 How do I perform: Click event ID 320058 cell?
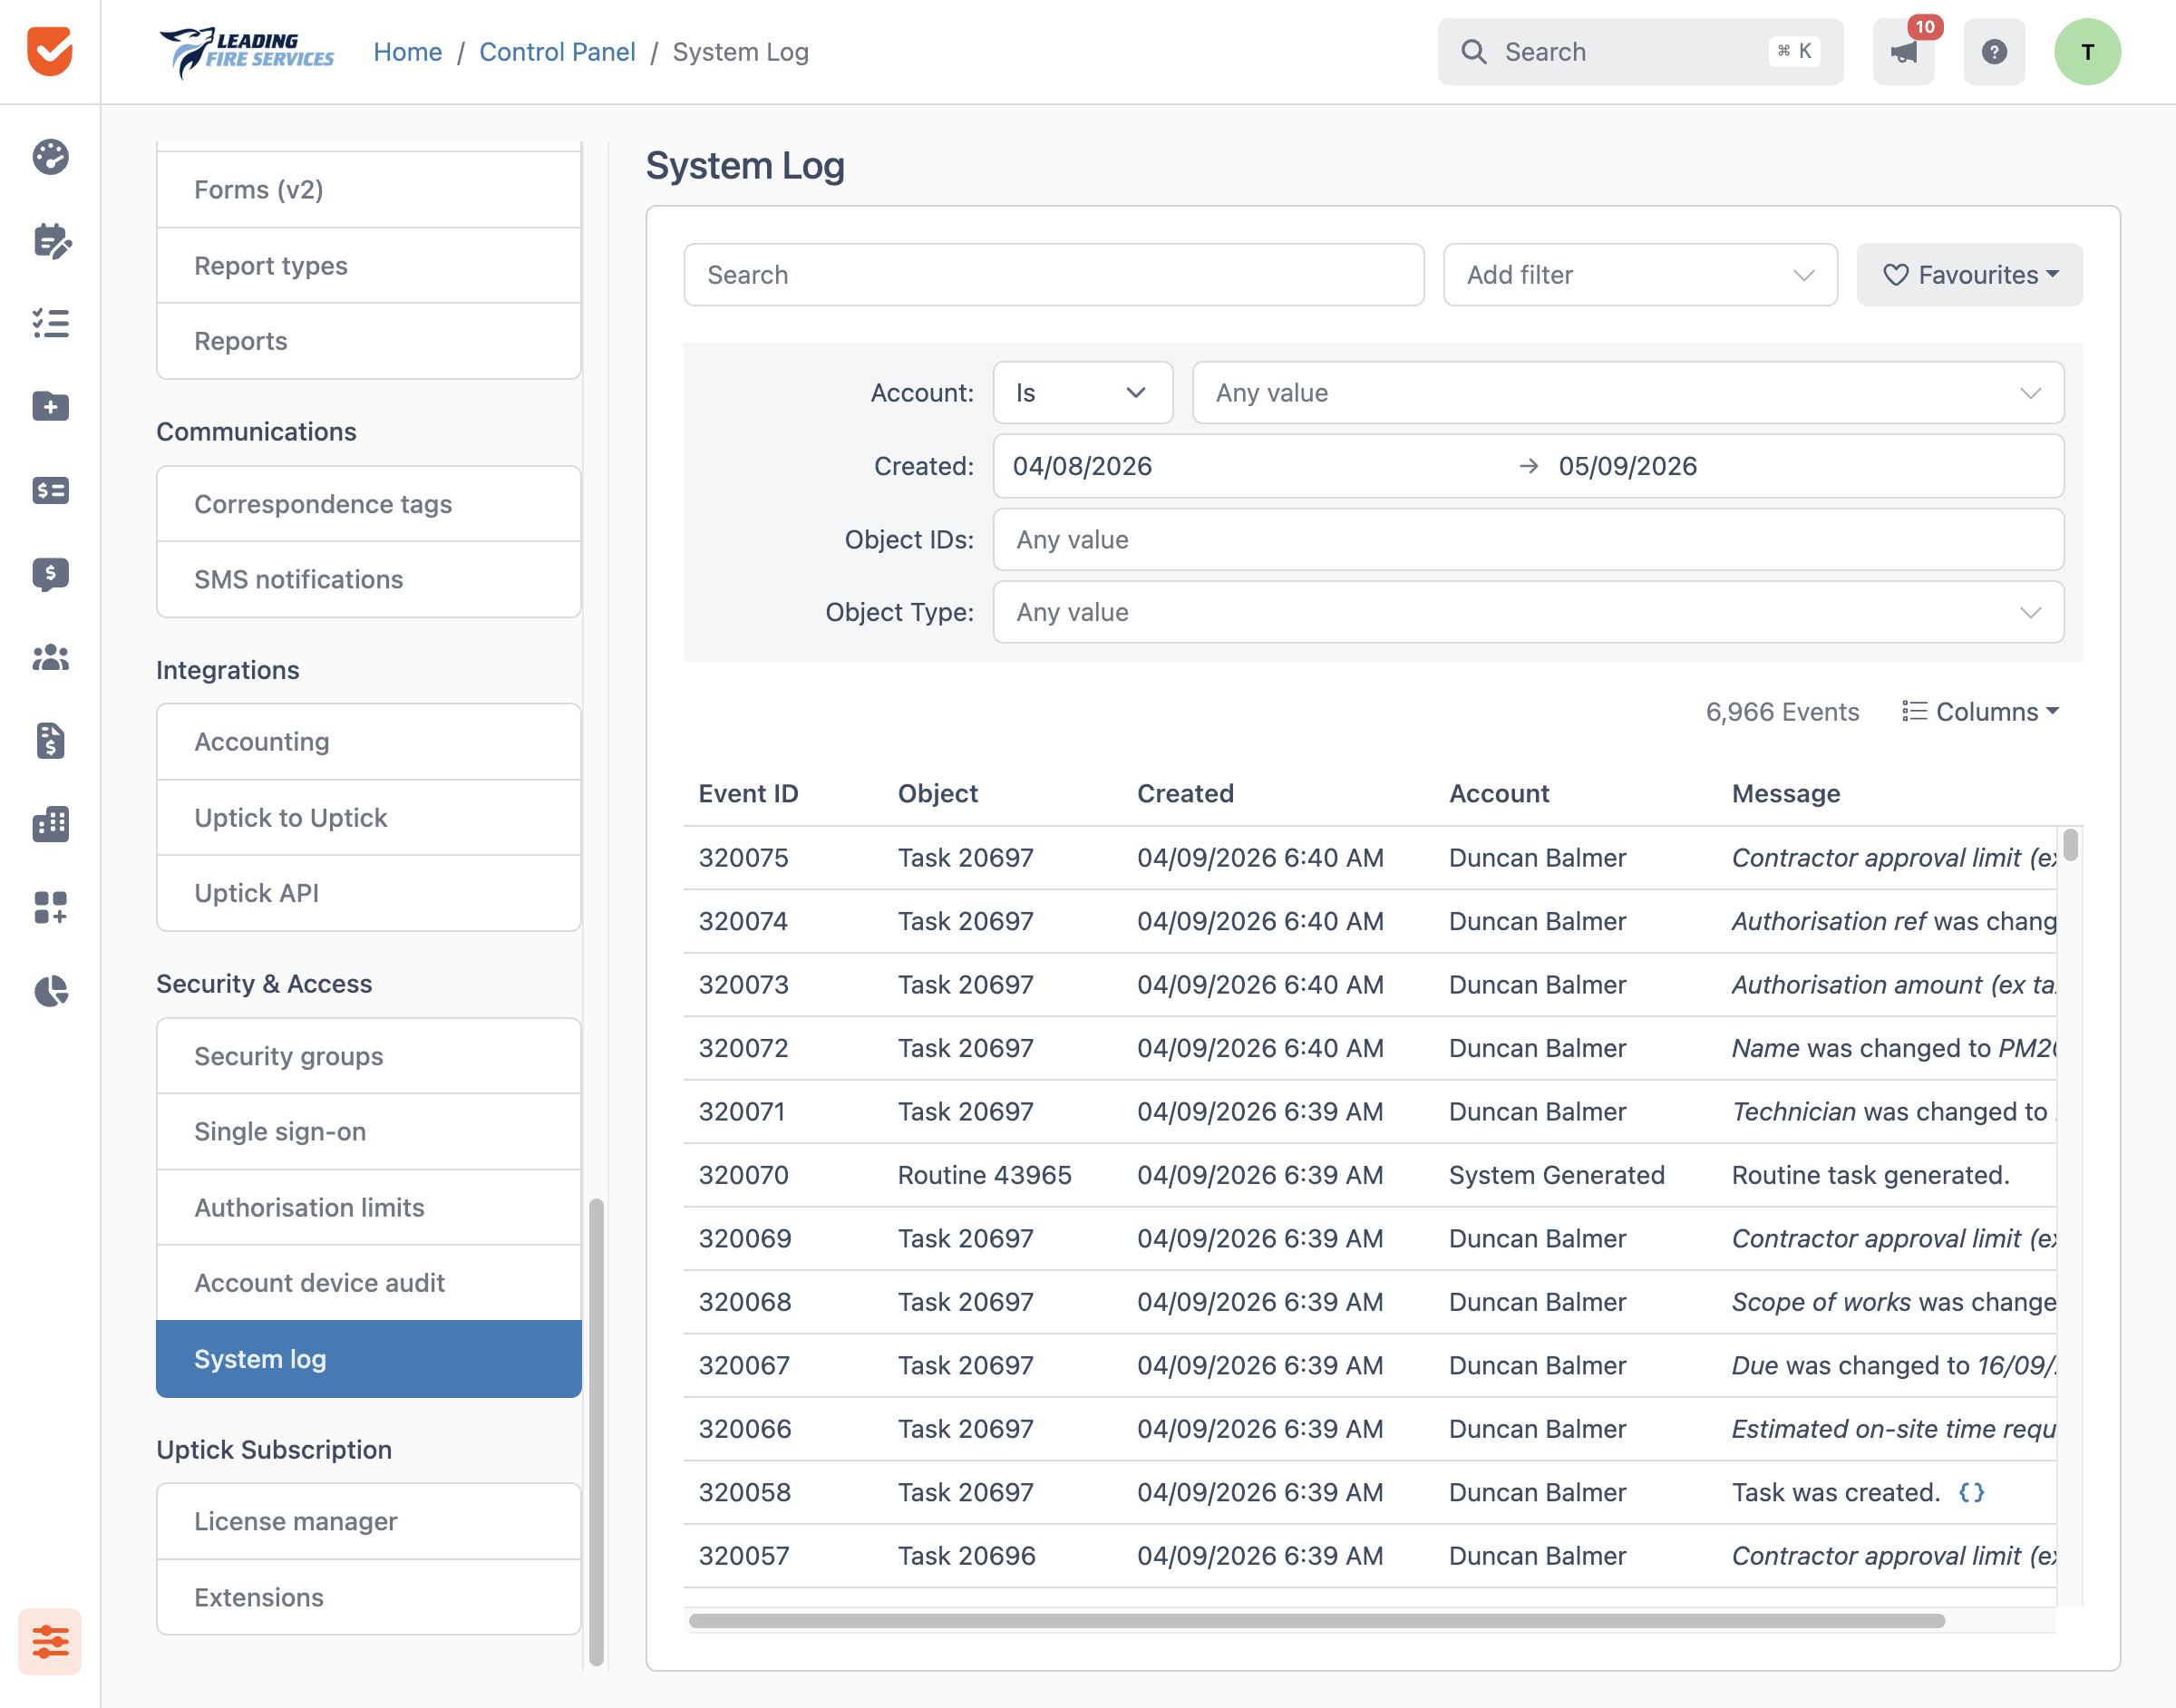(x=744, y=1492)
